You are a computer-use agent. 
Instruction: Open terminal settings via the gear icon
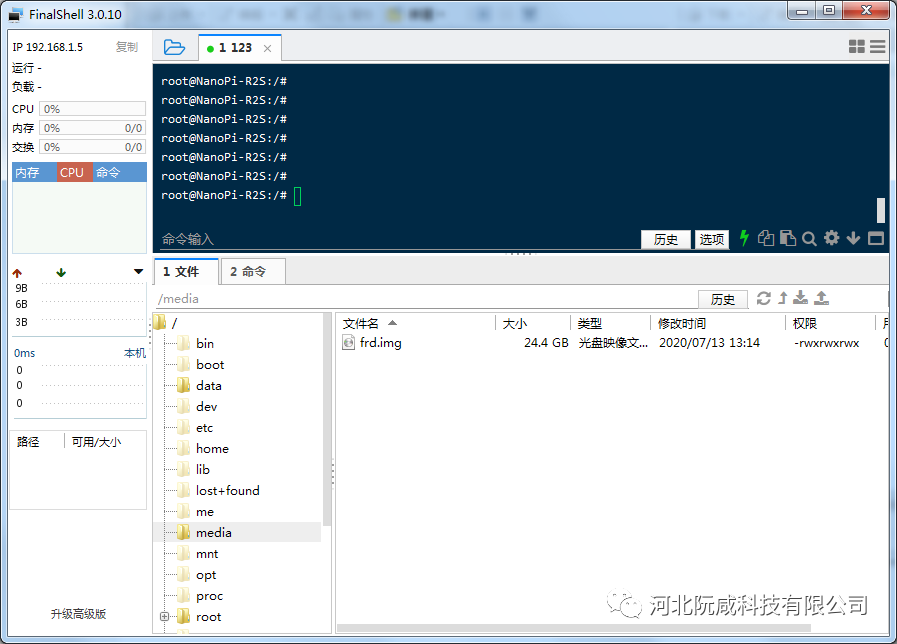tap(831, 238)
